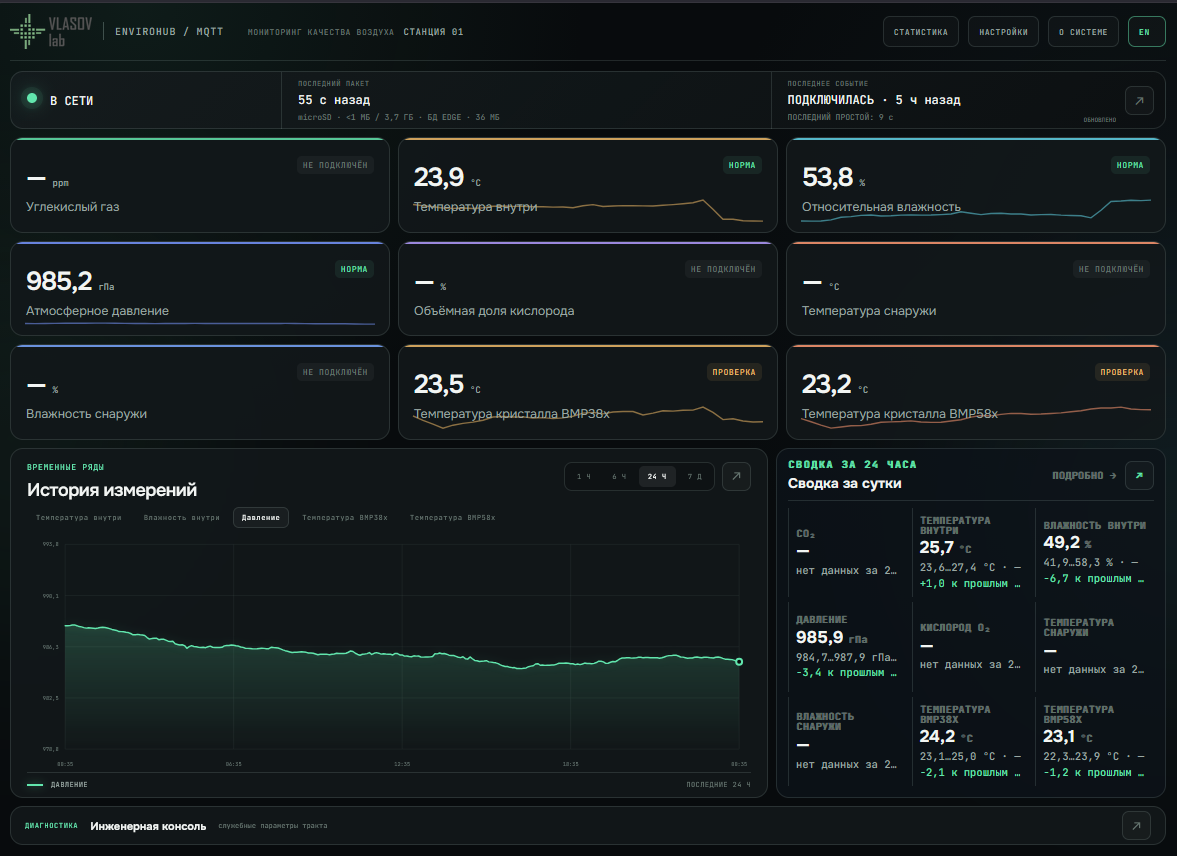Click the 985,2 pressure value
The height and width of the screenshot is (856, 1177).
[x=59, y=281]
